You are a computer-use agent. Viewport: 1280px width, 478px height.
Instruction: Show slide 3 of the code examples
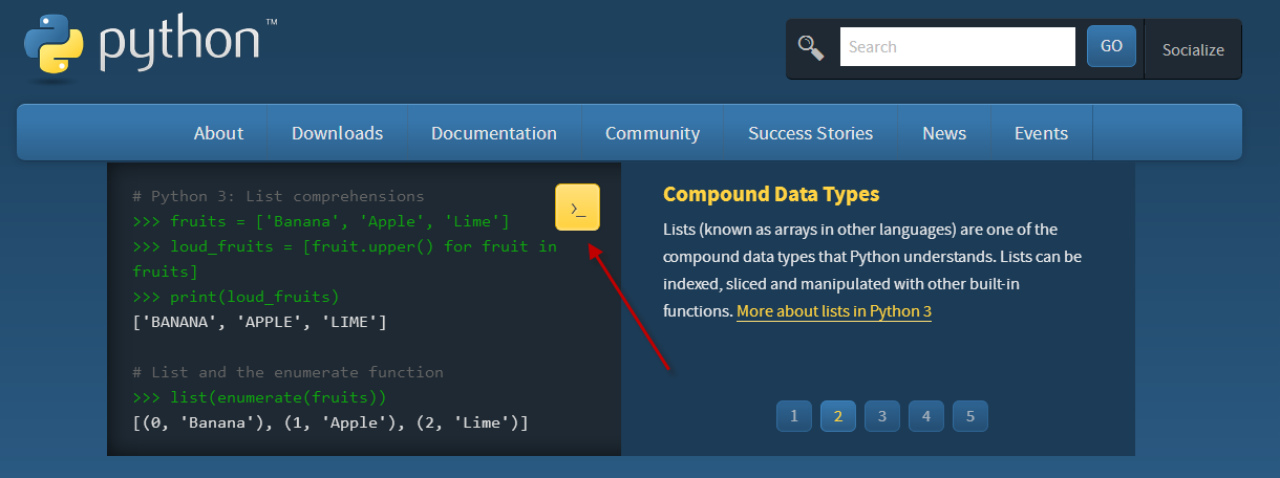point(882,416)
